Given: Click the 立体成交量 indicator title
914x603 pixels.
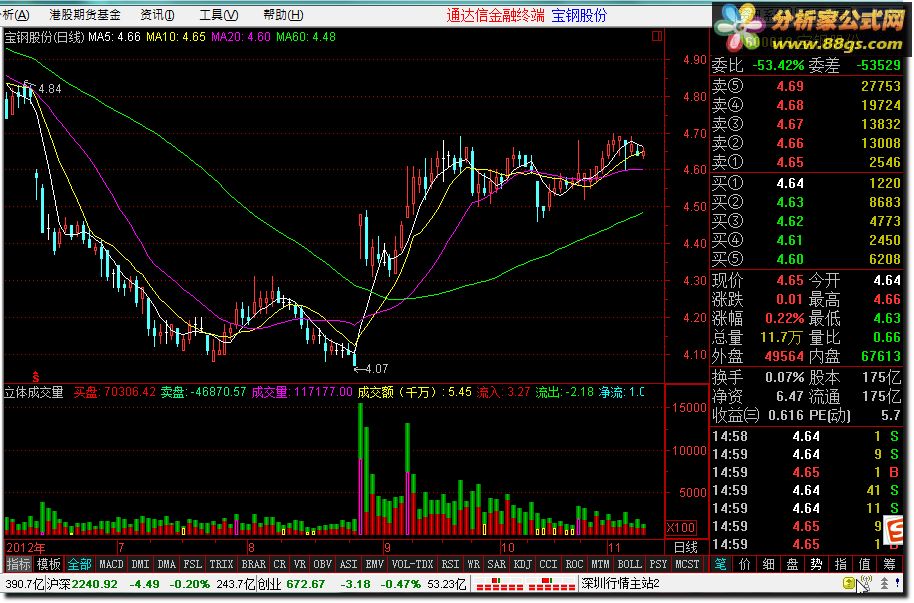Looking at the screenshot, I should (x=34, y=392).
